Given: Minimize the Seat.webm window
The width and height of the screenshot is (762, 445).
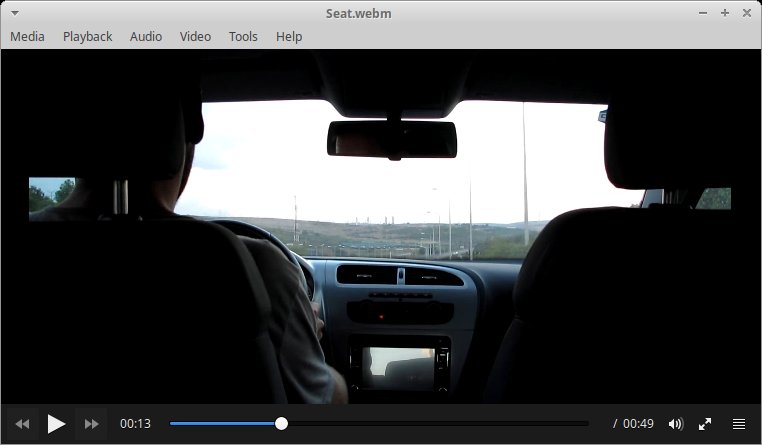Looking at the screenshot, I should pos(703,13).
